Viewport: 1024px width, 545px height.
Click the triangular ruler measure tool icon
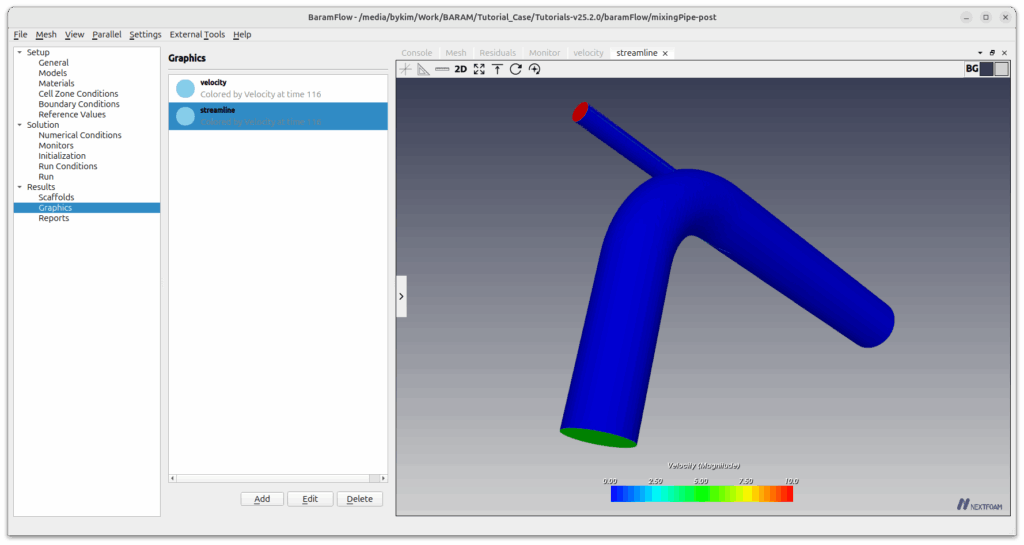[x=424, y=69]
